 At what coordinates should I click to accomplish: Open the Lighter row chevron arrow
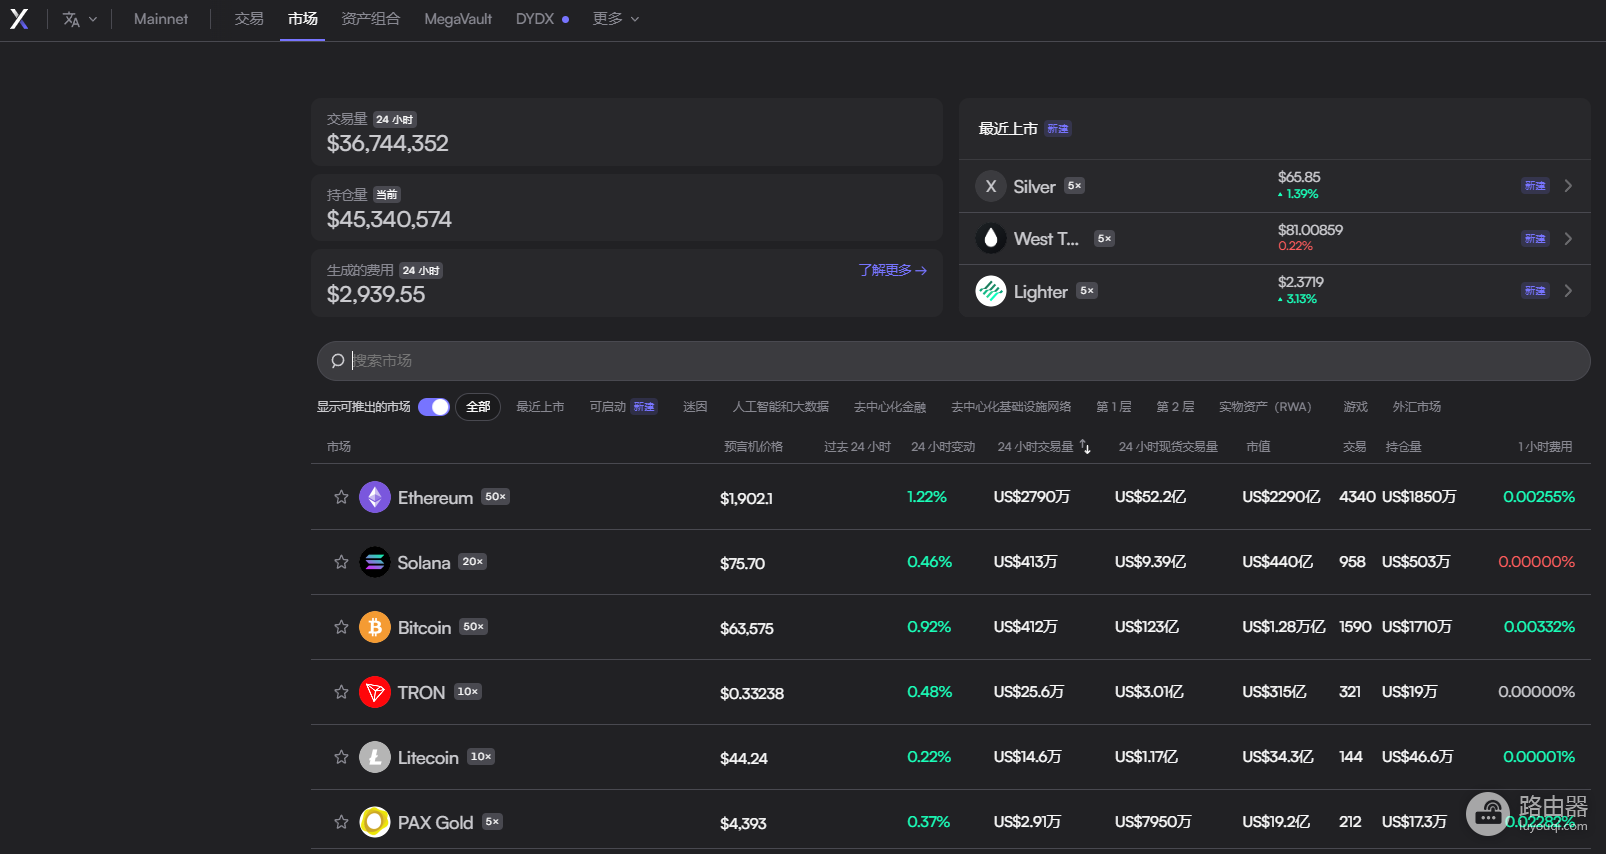[x=1568, y=291]
